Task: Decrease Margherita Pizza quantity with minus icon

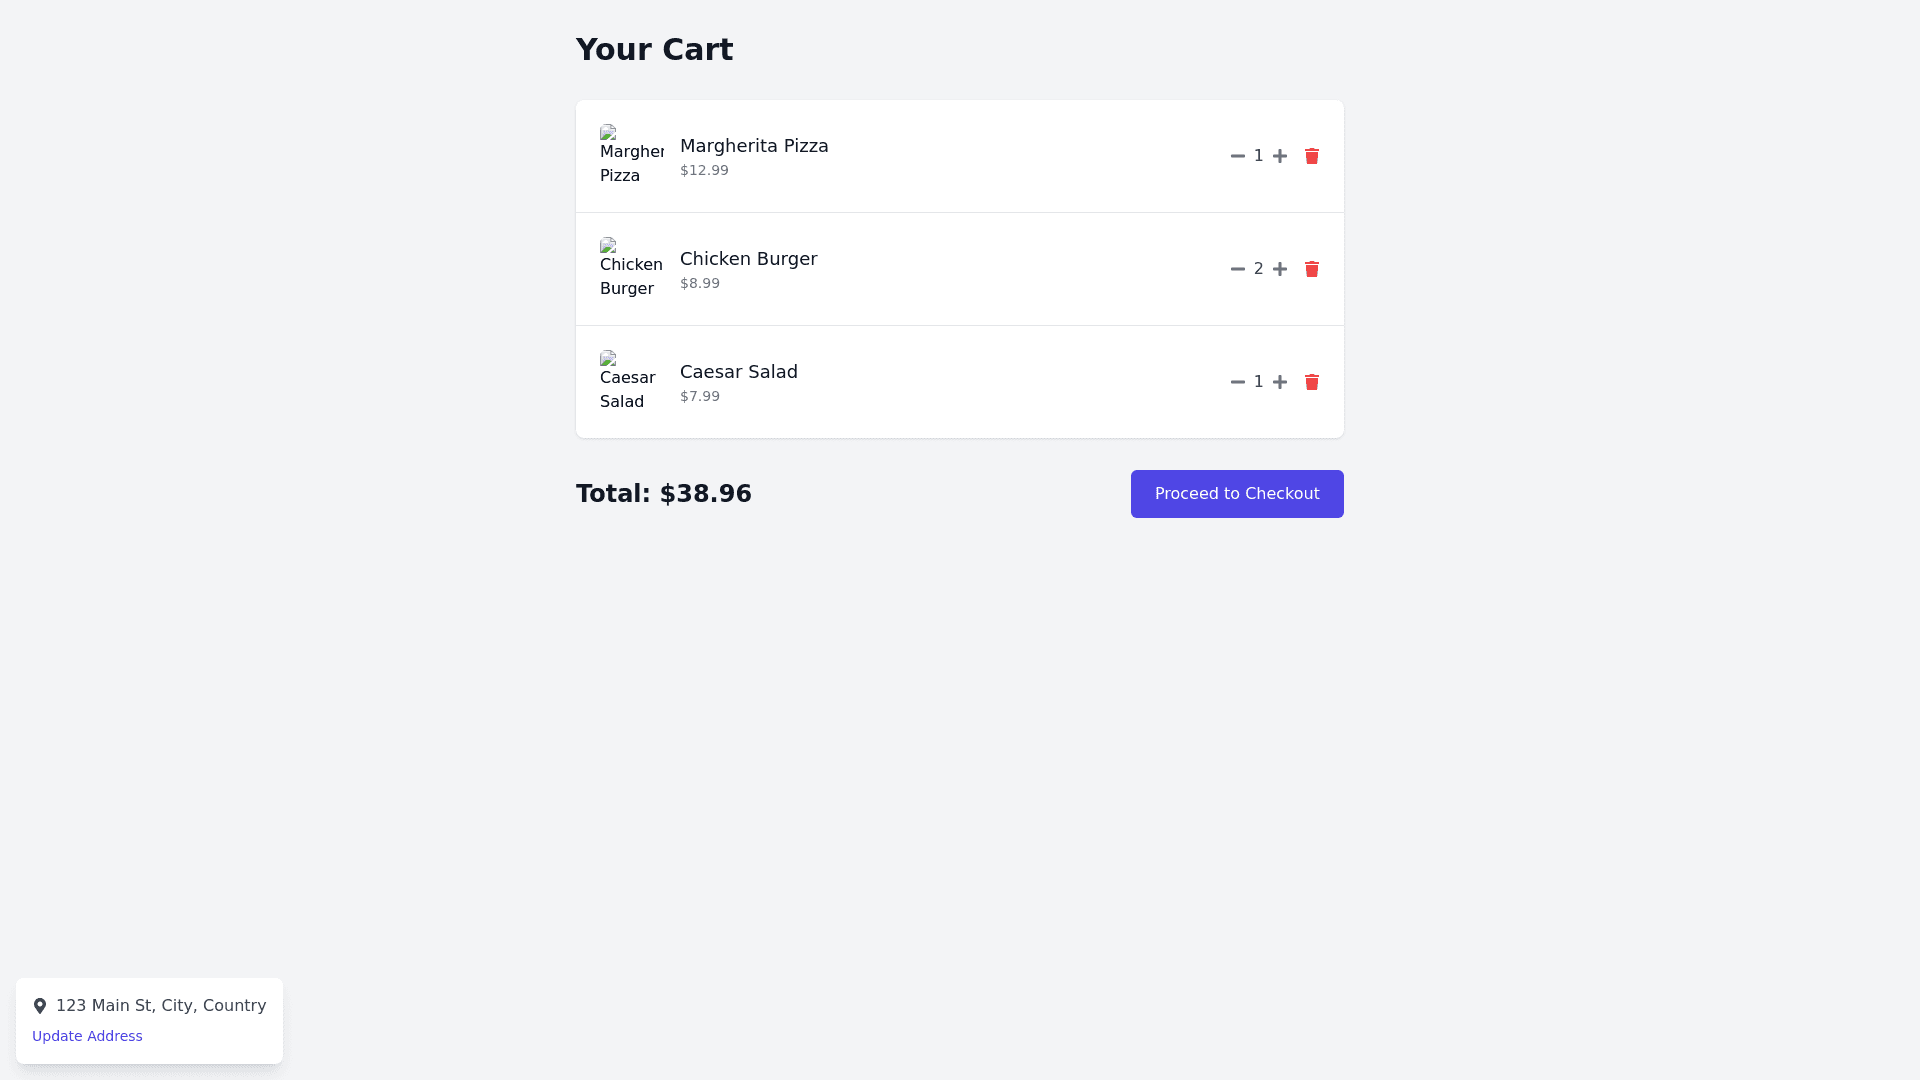Action: [x=1238, y=156]
